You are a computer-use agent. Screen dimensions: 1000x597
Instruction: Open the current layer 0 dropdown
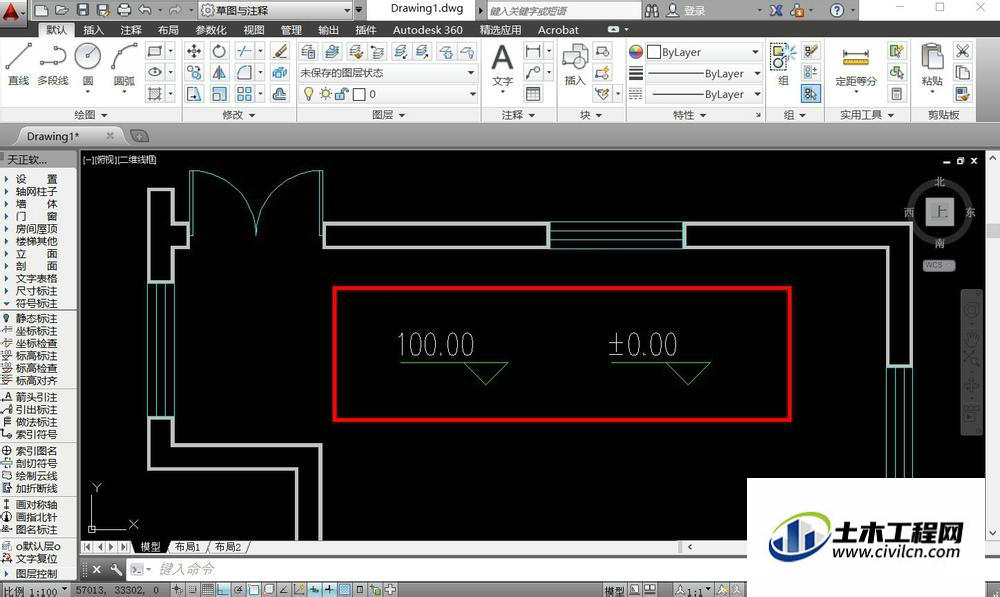388,94
